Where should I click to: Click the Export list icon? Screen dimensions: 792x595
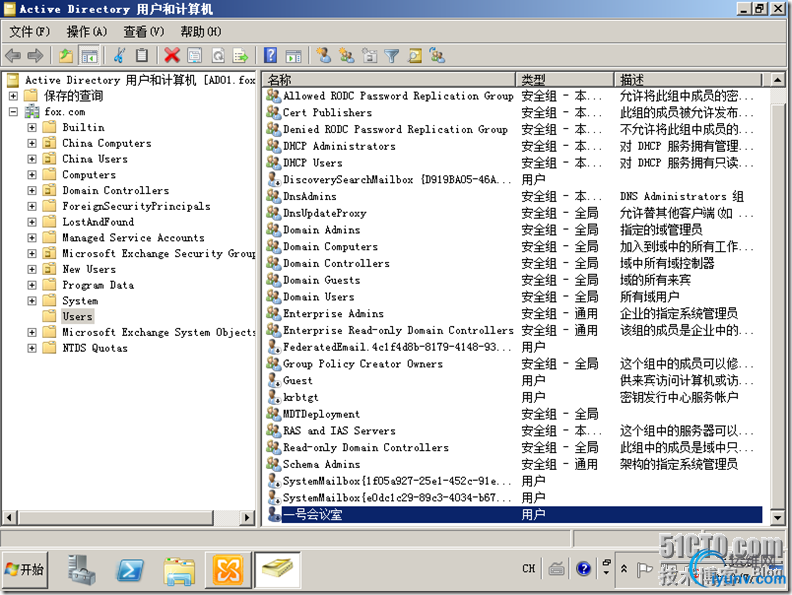click(x=240, y=56)
